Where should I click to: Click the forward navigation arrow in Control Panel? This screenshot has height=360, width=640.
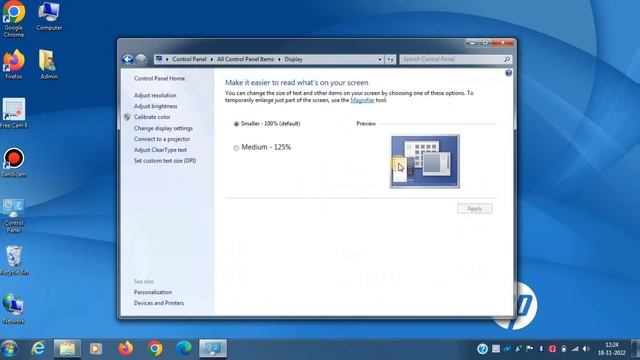141,60
